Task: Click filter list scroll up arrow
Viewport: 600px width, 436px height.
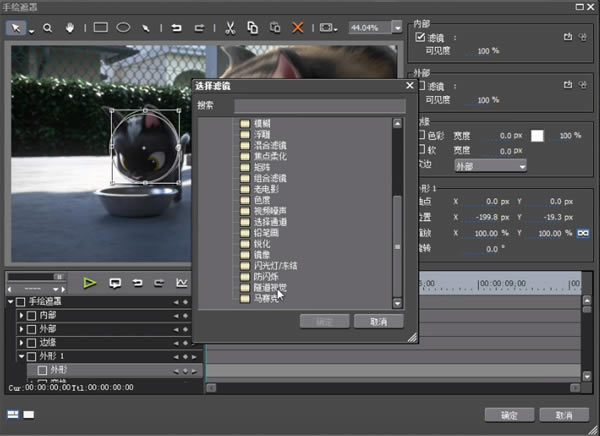Action: coord(397,123)
